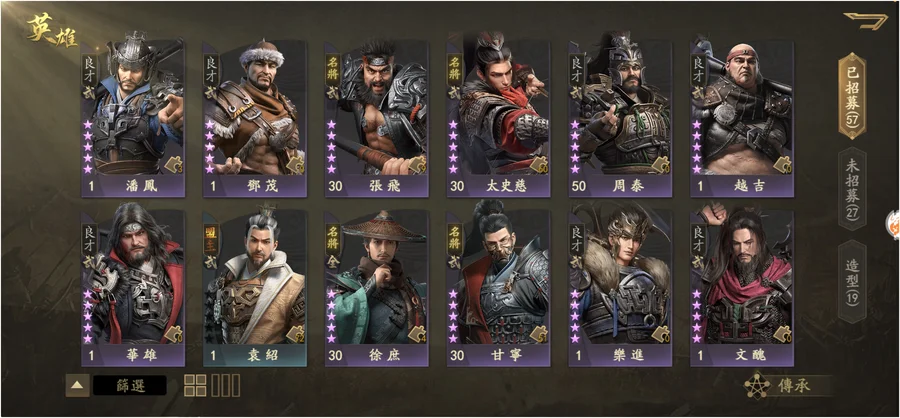The width and height of the screenshot is (900, 418).
Task: Click the floating orange icon at right edge
Action: click(x=894, y=225)
